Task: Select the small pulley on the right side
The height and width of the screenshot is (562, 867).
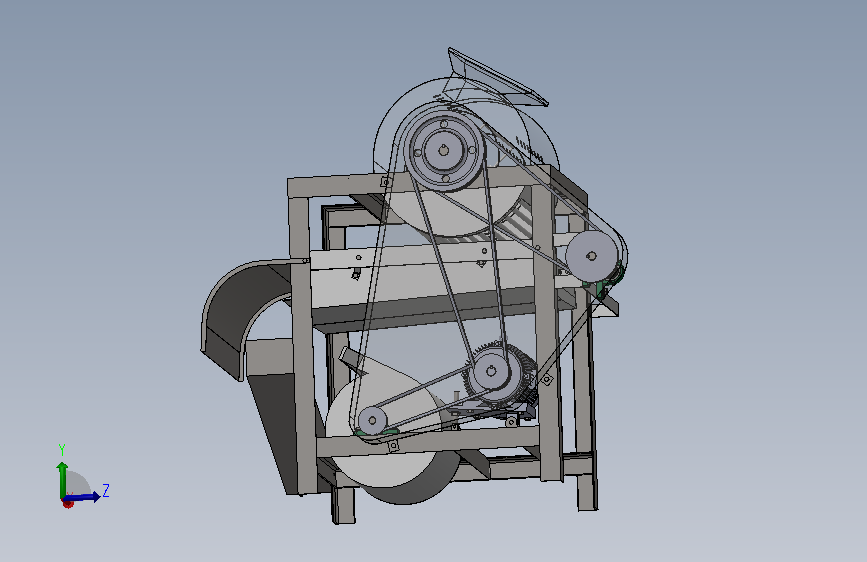Action: point(592,256)
